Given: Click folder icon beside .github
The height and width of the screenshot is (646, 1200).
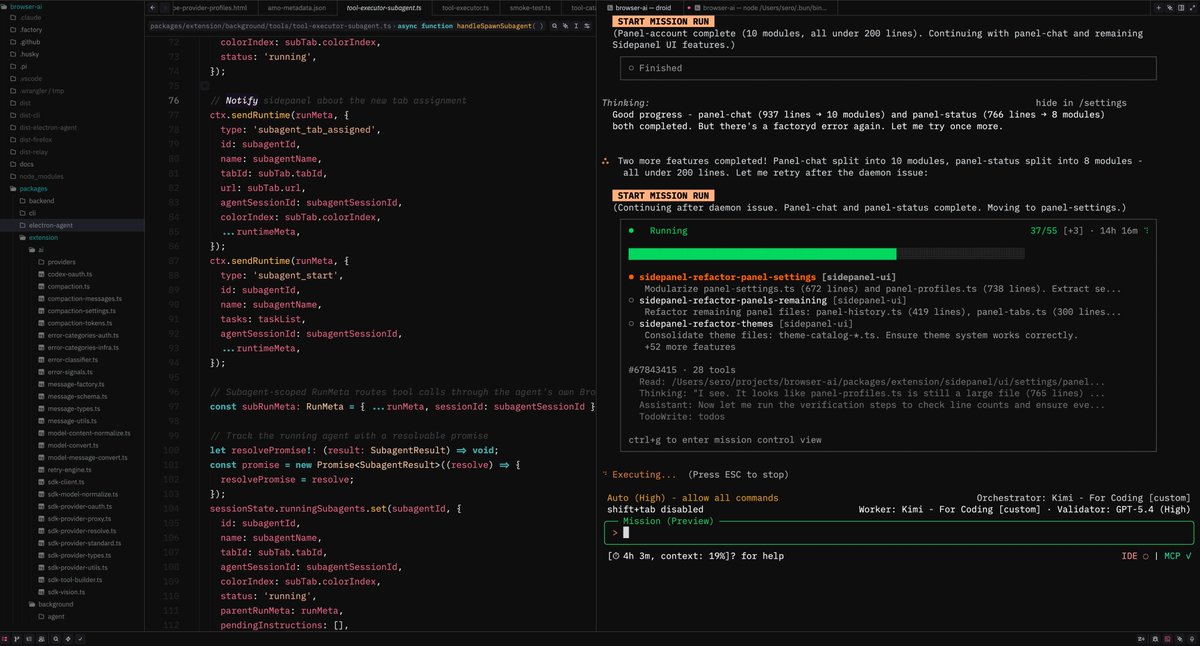Looking at the screenshot, I should click(x=12, y=41).
